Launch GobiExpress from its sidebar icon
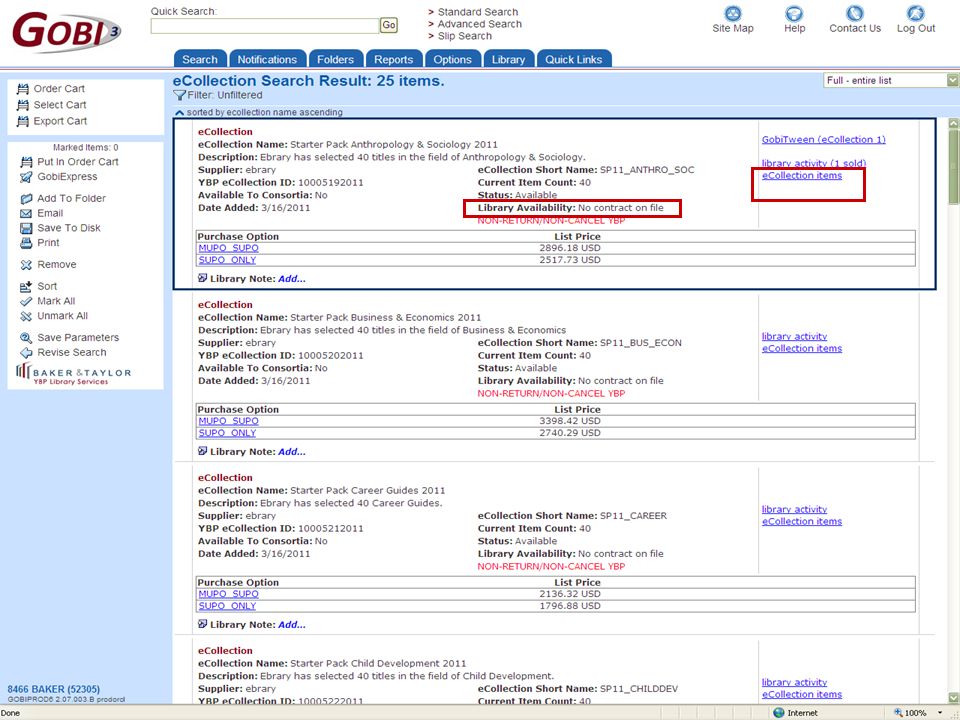Image resolution: width=960 pixels, height=720 pixels. pyautogui.click(x=26, y=177)
